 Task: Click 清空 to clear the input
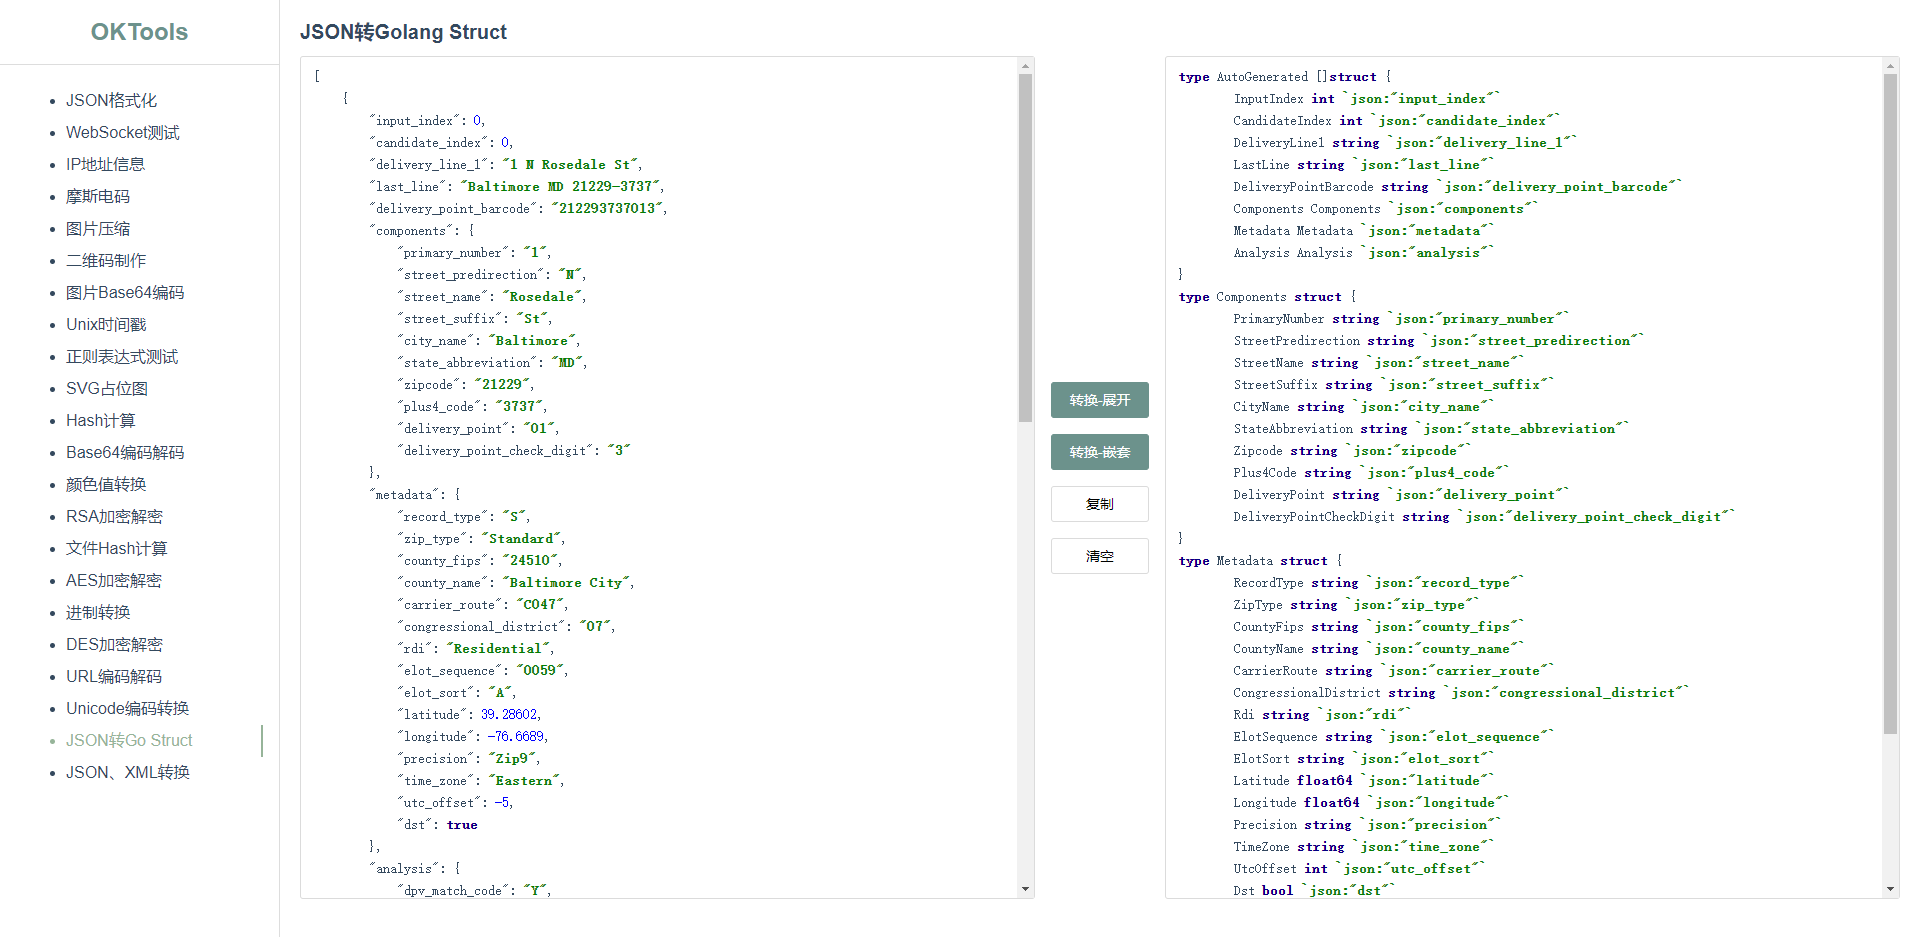pyautogui.click(x=1099, y=556)
